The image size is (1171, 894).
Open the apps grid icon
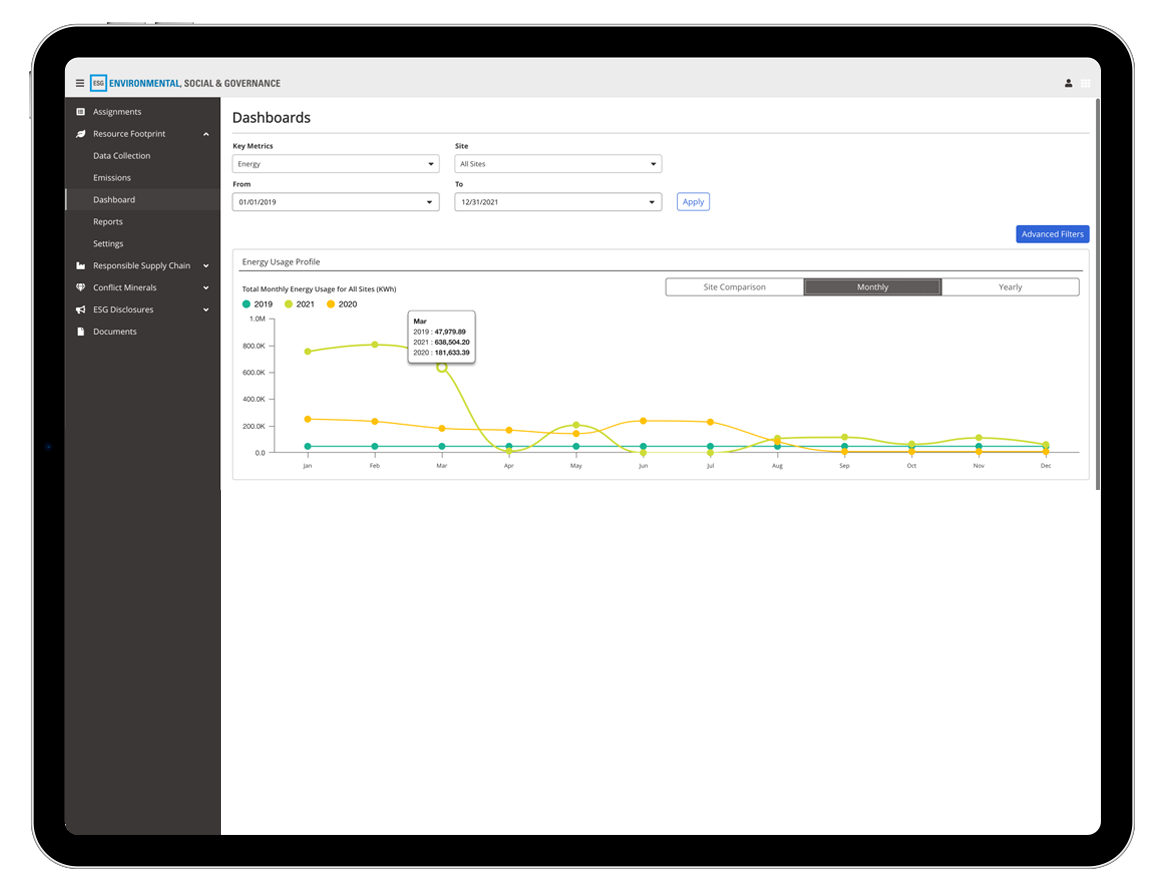tap(1085, 83)
